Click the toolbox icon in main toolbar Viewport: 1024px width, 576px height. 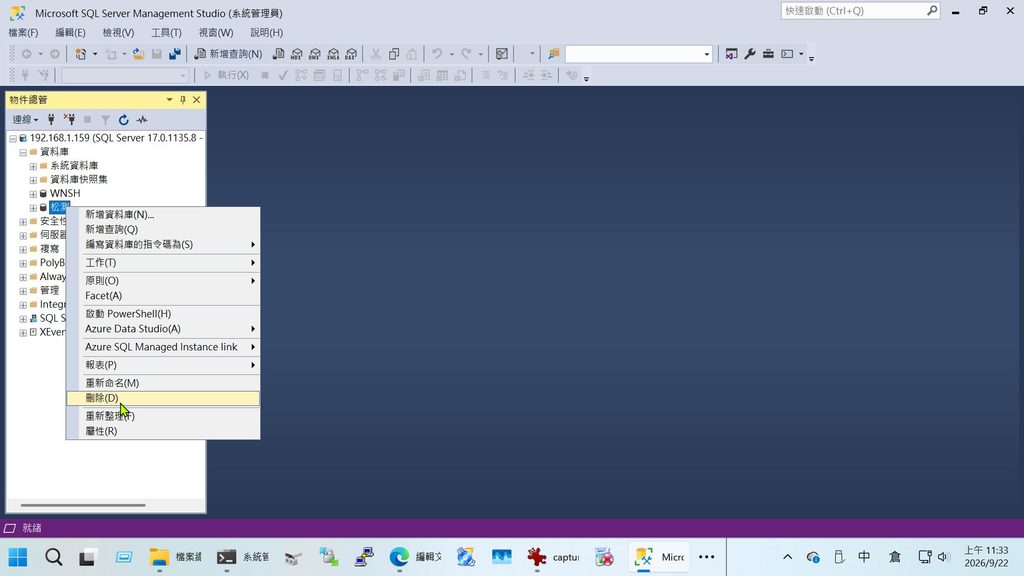(768, 54)
